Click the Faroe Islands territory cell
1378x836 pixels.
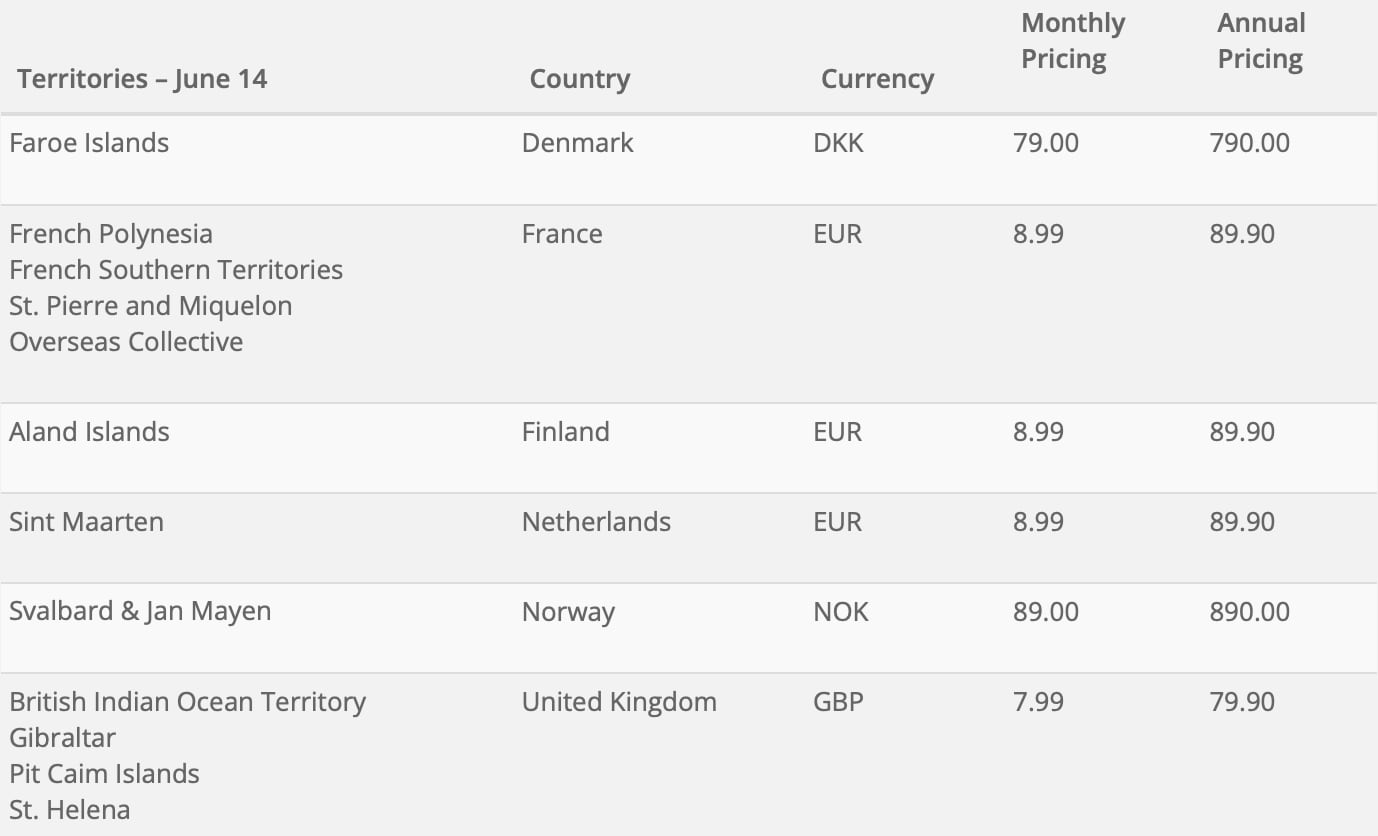tap(89, 143)
